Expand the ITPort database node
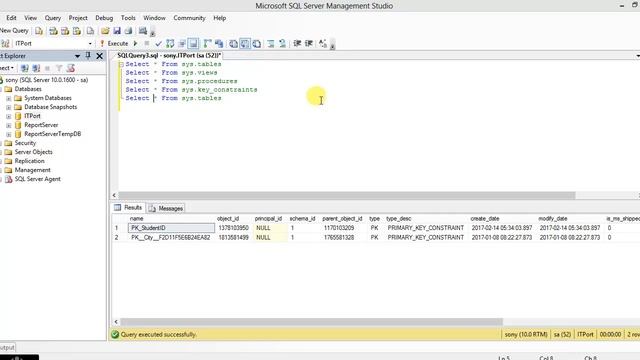640x360 pixels. point(9,116)
